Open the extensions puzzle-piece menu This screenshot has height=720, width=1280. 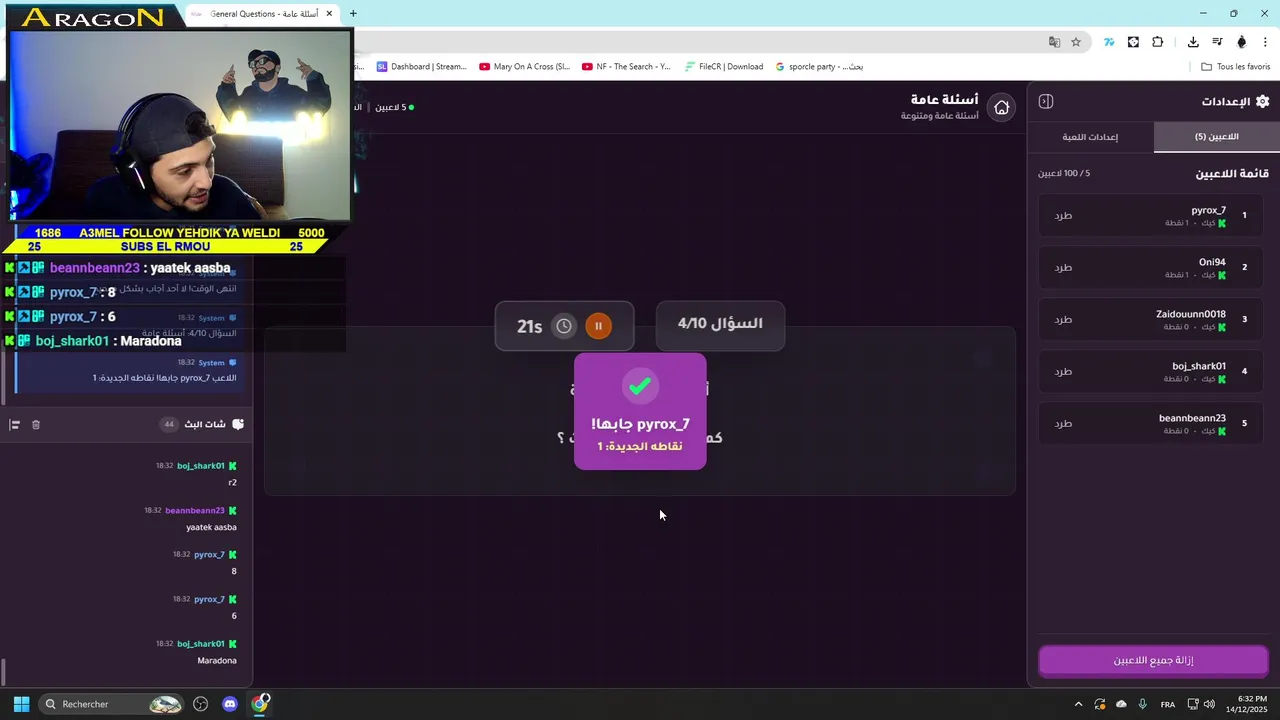[1158, 42]
